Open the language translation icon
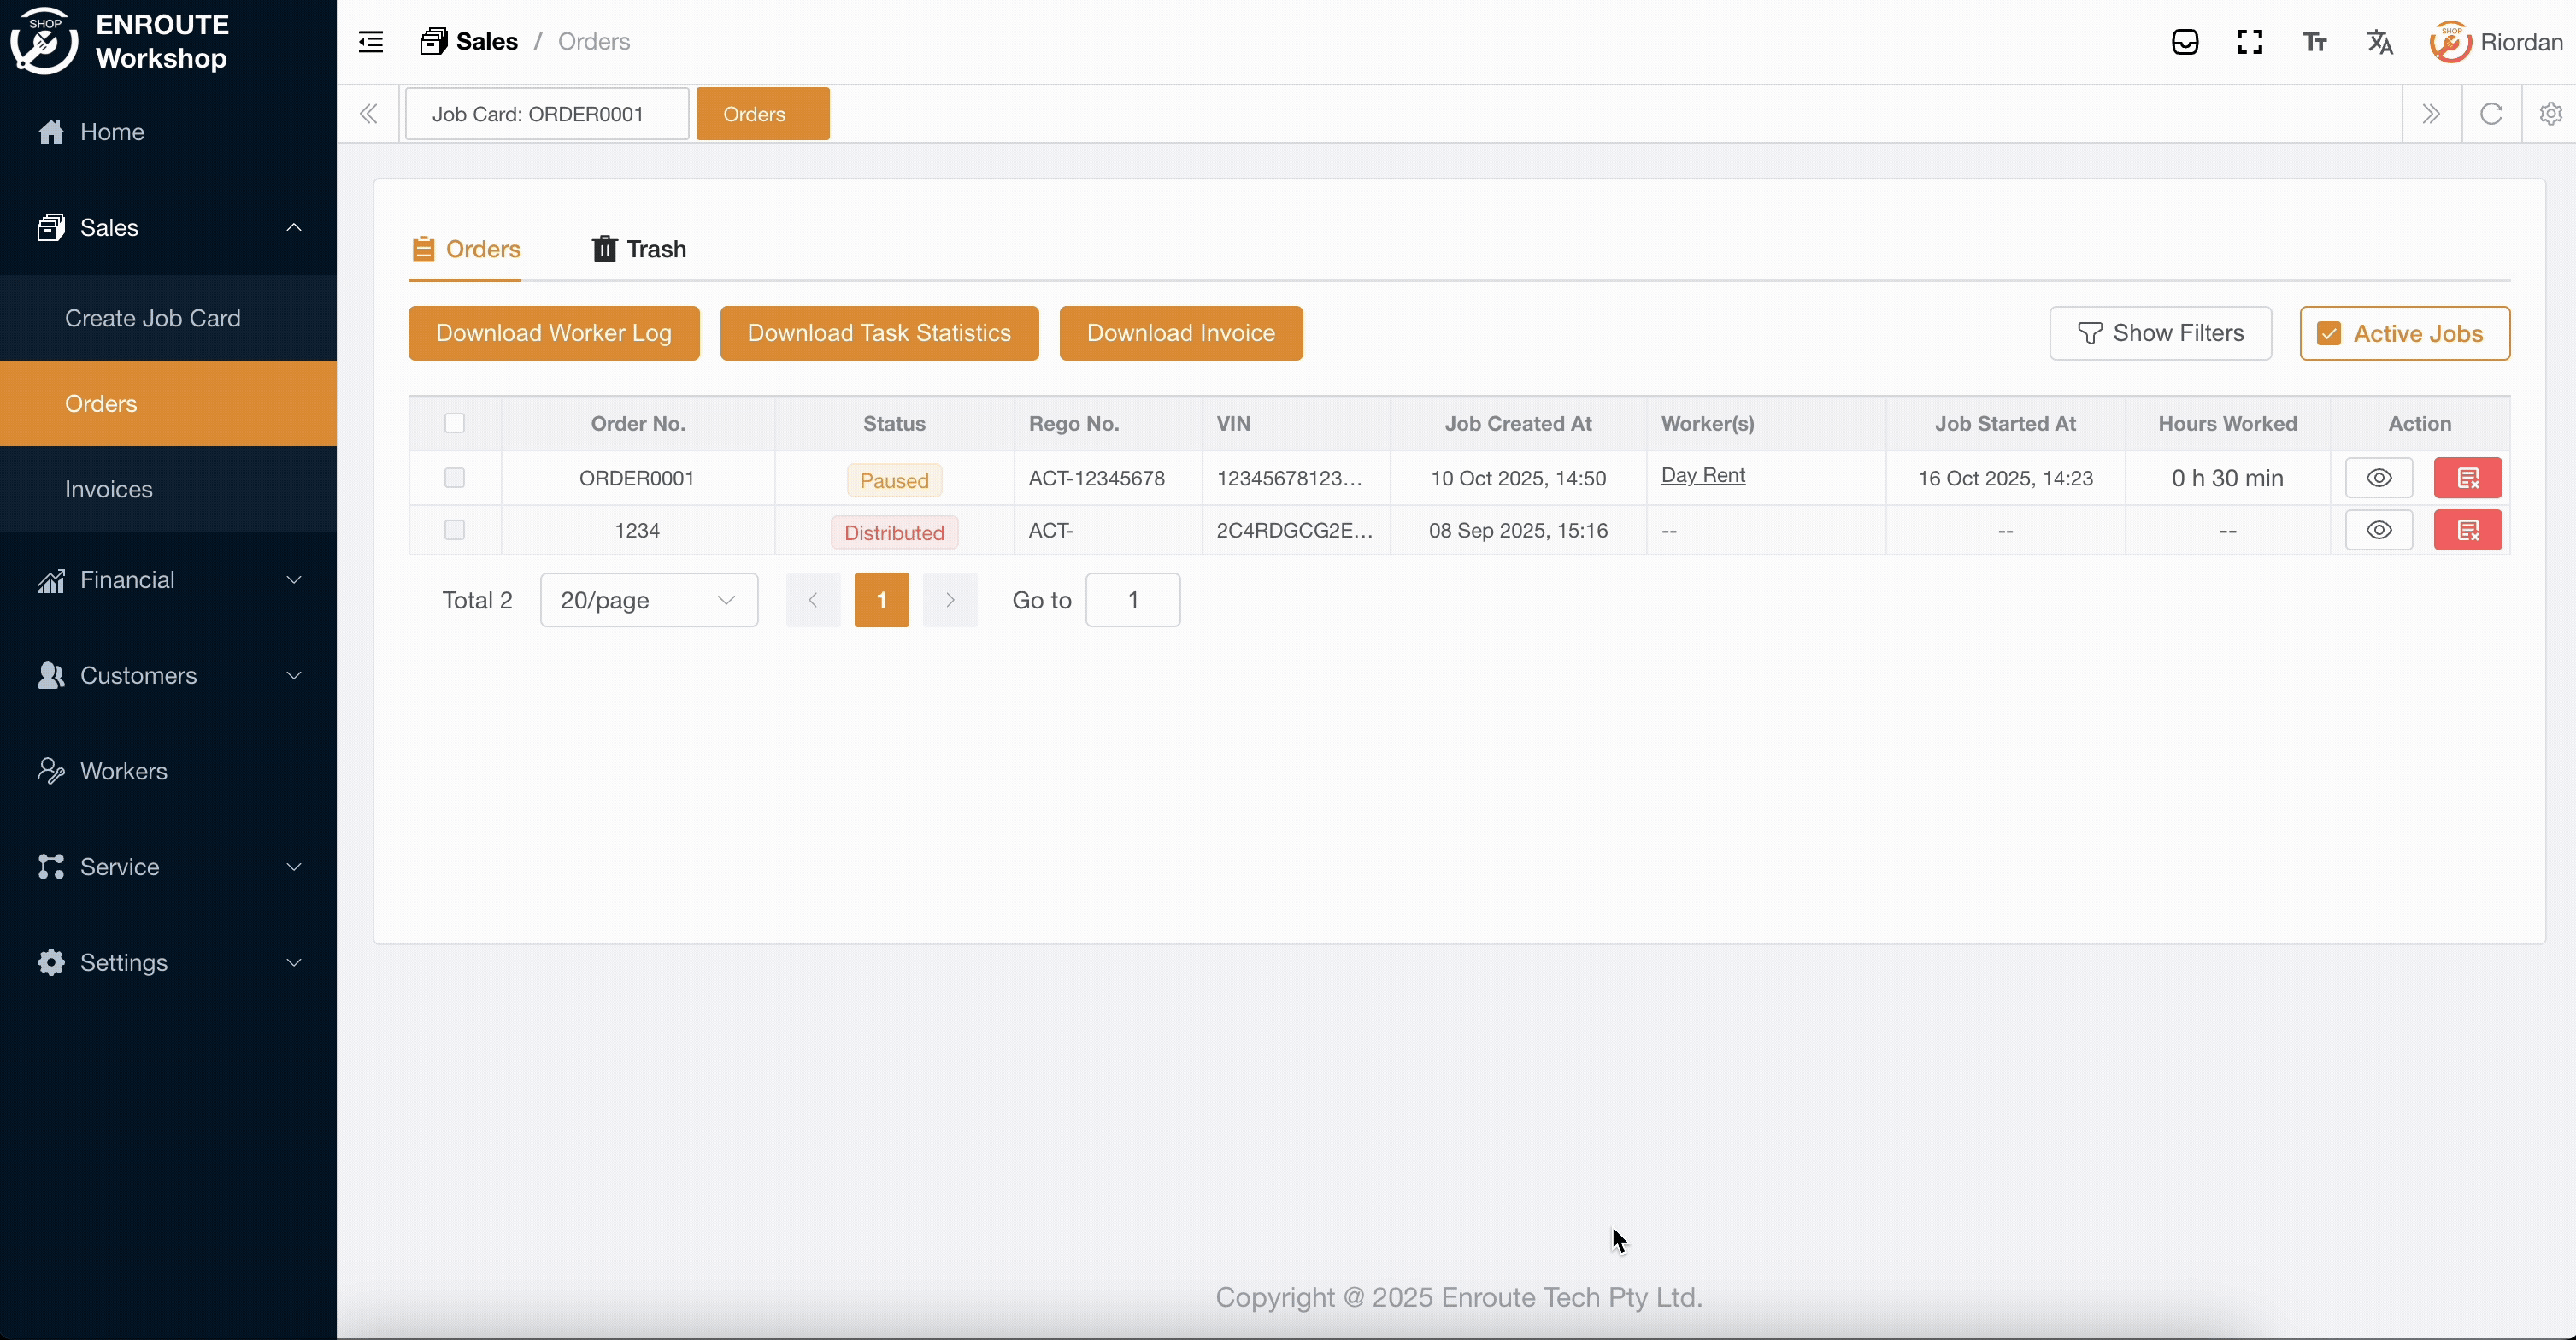The width and height of the screenshot is (2576, 1340). click(x=2380, y=42)
